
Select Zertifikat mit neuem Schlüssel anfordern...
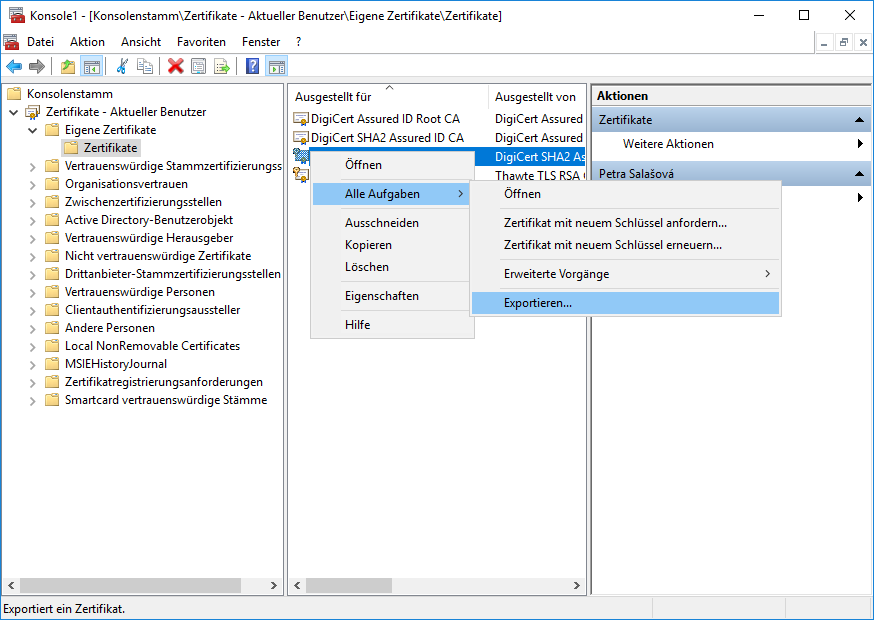(x=615, y=223)
